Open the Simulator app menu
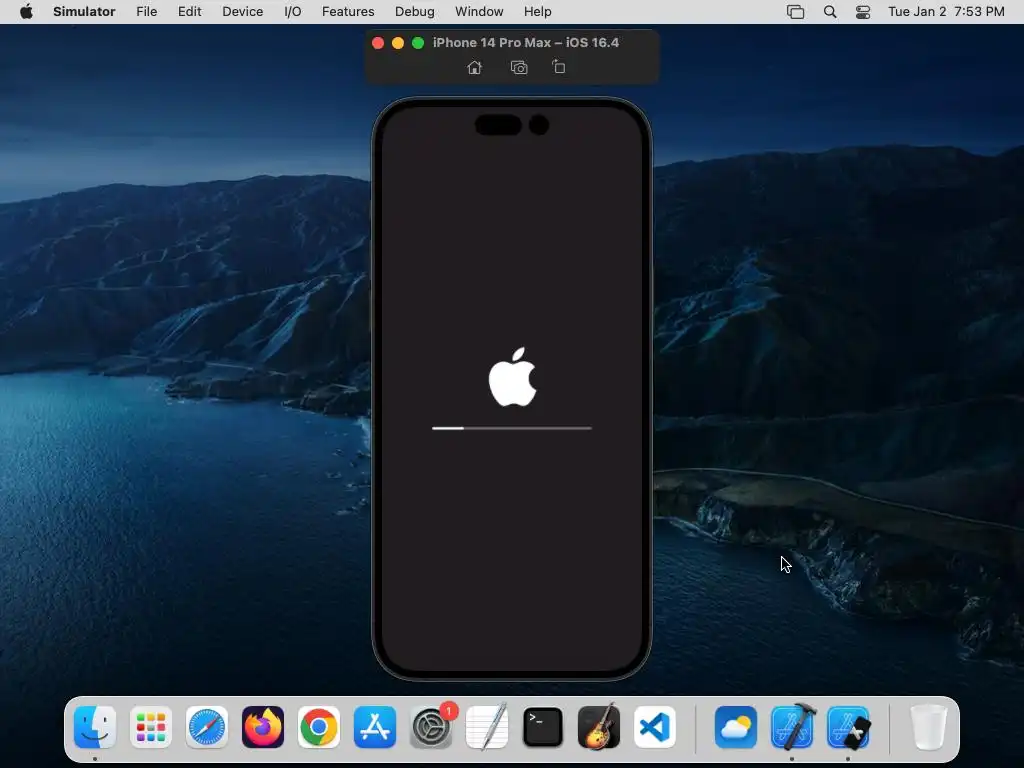 pos(84,12)
